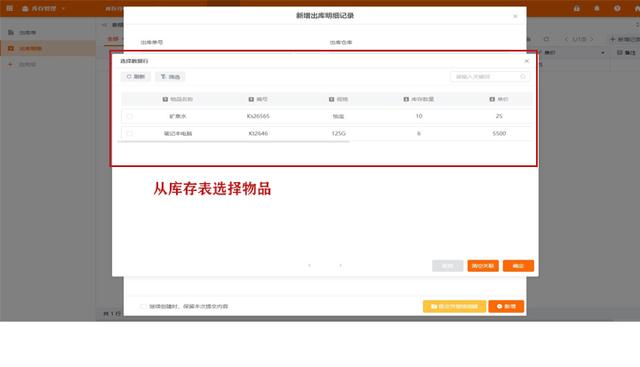Viewport: 640px width, 367px height.
Task: Check the 矿泉水 row checkbox
Action: pos(129,116)
